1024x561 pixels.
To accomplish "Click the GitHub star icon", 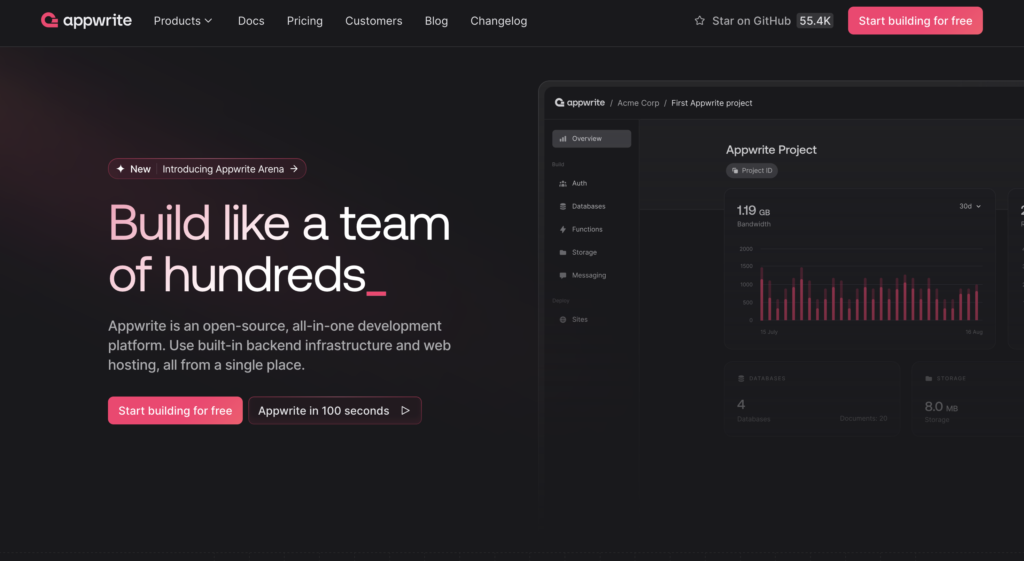I will point(699,21).
